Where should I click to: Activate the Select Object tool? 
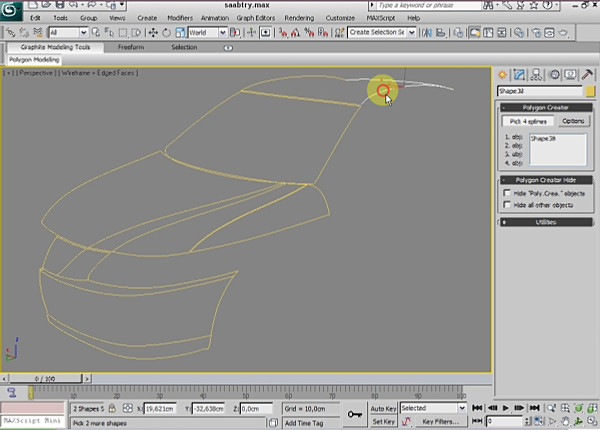point(96,33)
